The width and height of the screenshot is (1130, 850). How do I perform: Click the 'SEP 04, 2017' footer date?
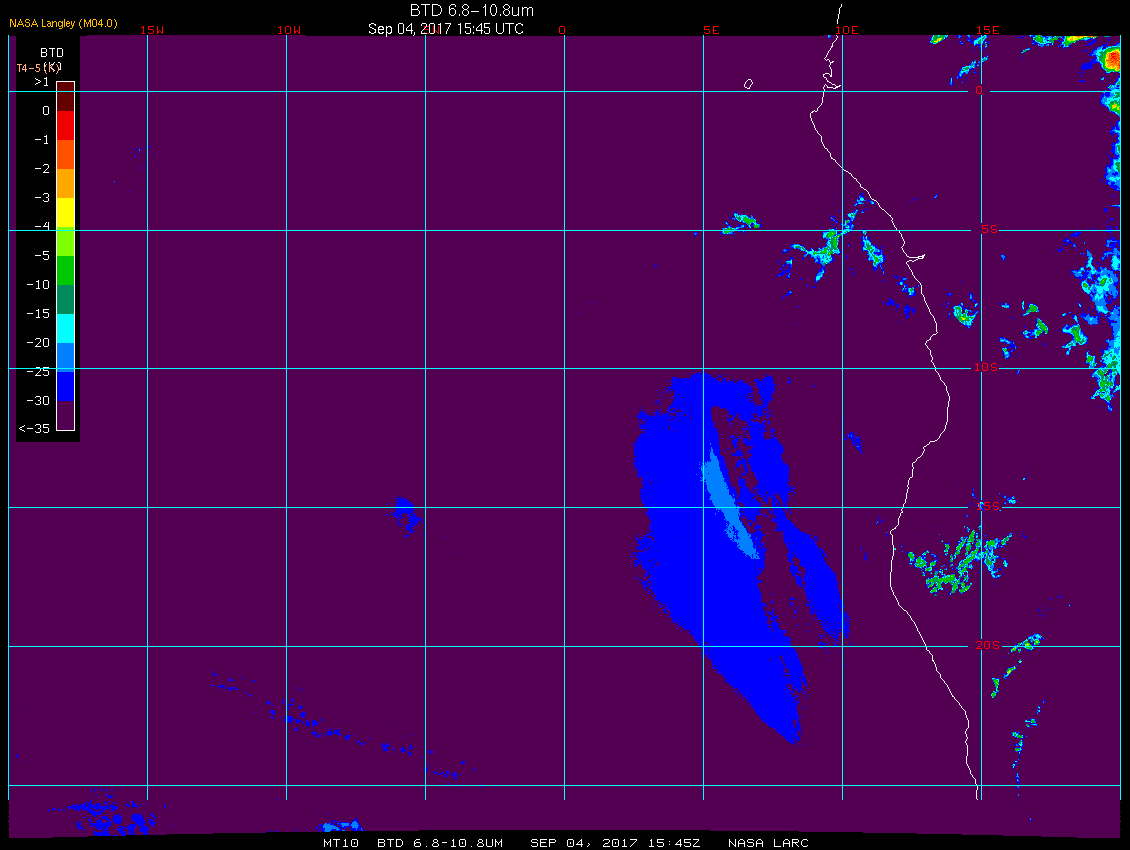click(585, 843)
